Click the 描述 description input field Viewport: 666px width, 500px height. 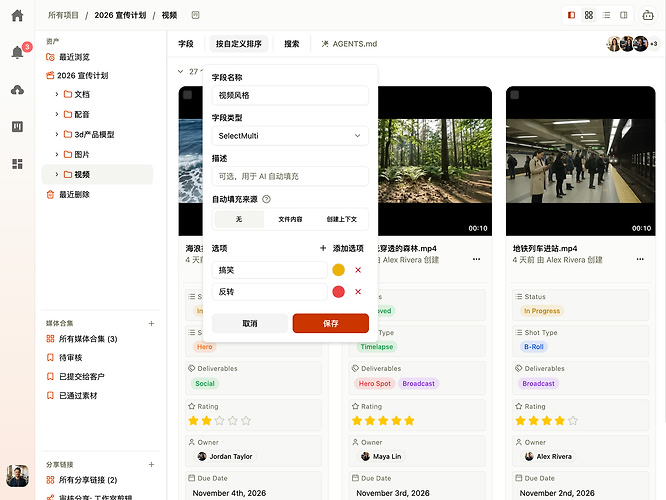click(290, 176)
